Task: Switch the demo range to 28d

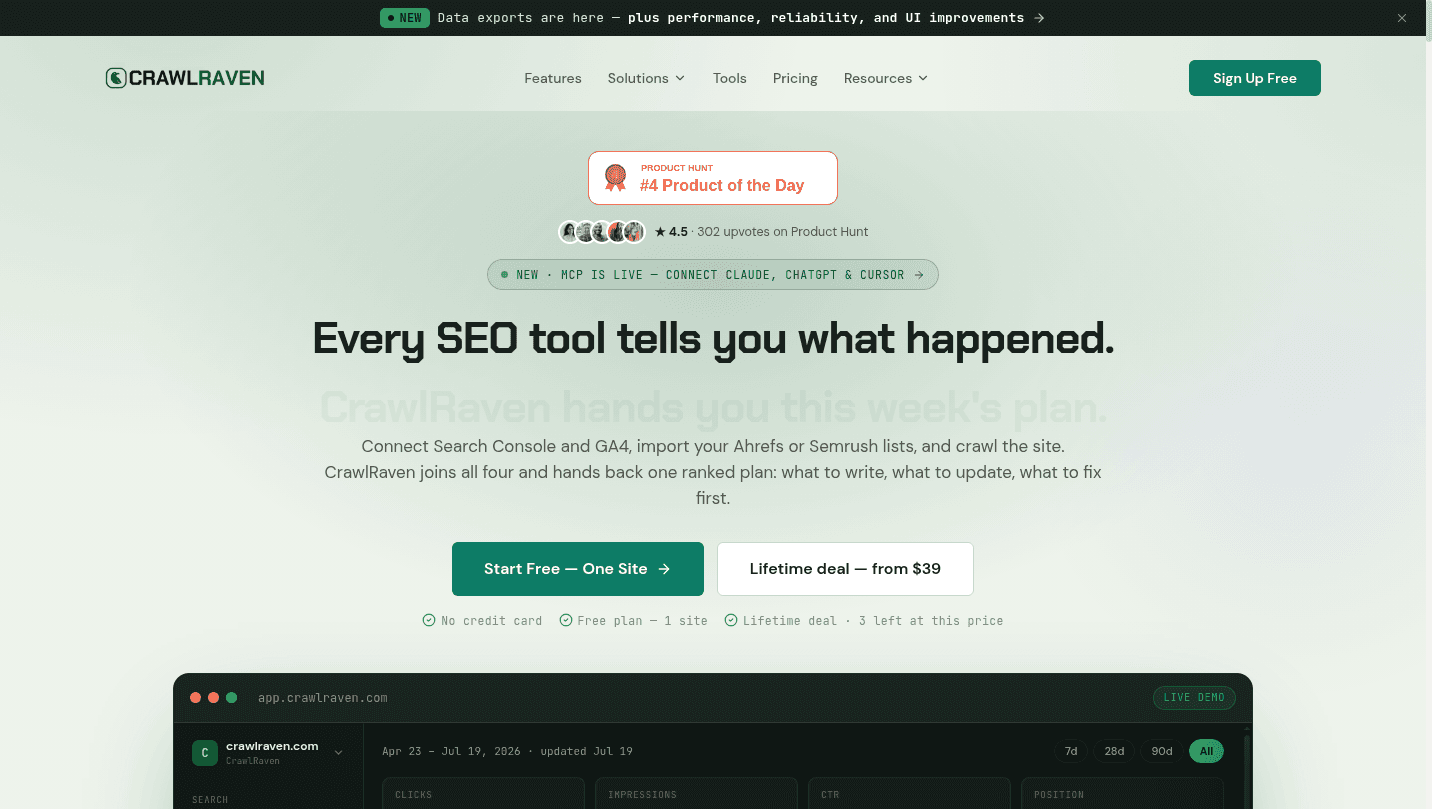Action: tap(1114, 751)
